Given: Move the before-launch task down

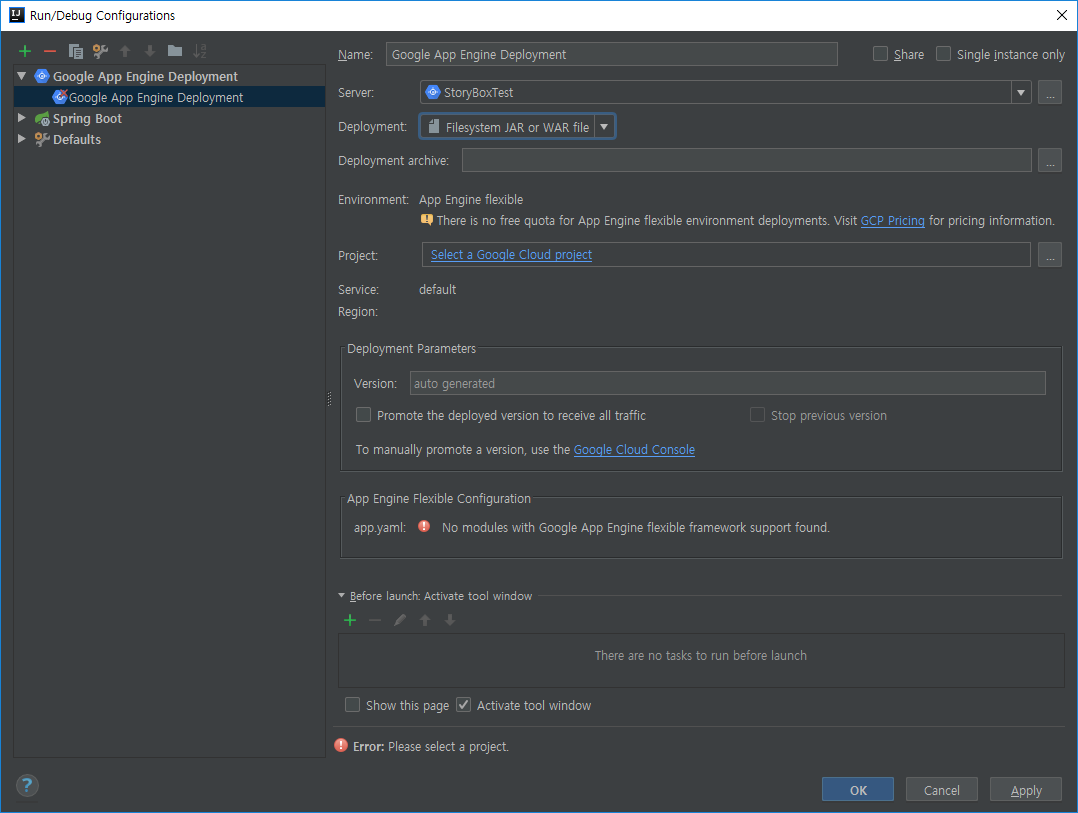Looking at the screenshot, I should tap(450, 621).
